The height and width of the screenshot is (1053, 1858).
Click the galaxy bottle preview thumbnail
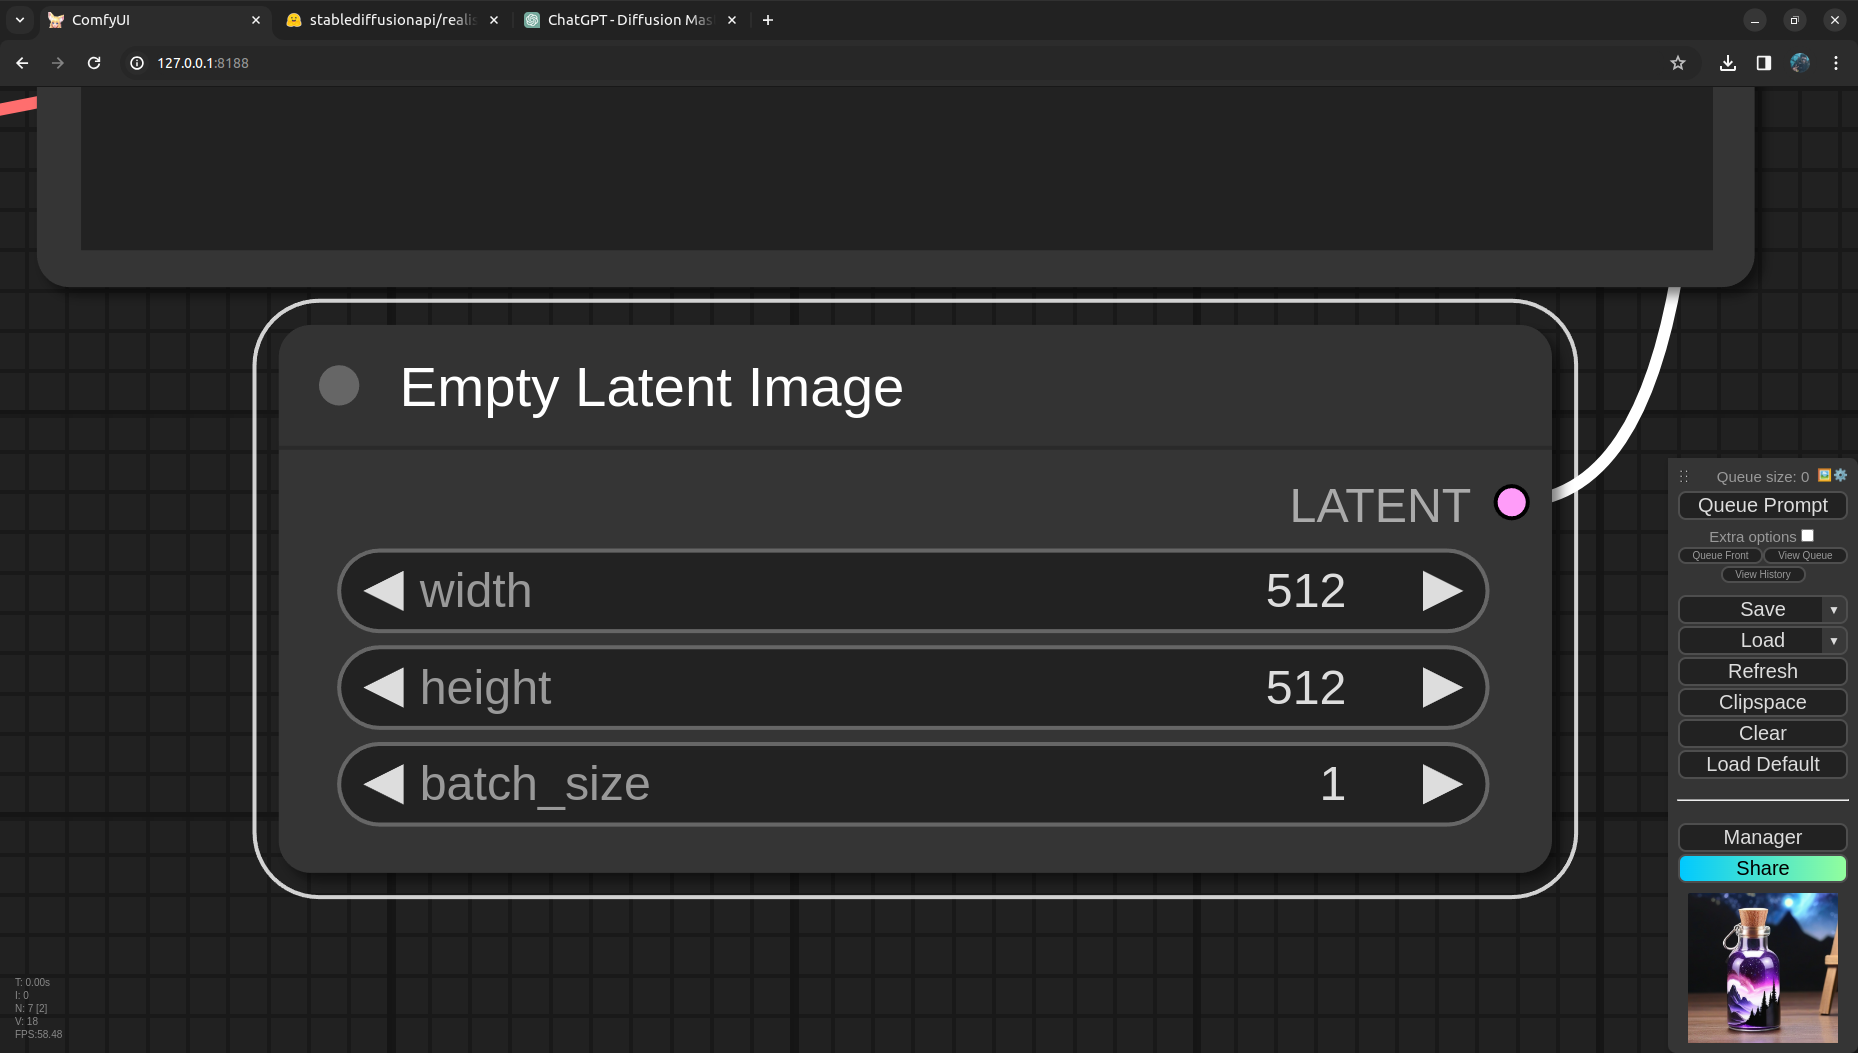click(x=1762, y=968)
